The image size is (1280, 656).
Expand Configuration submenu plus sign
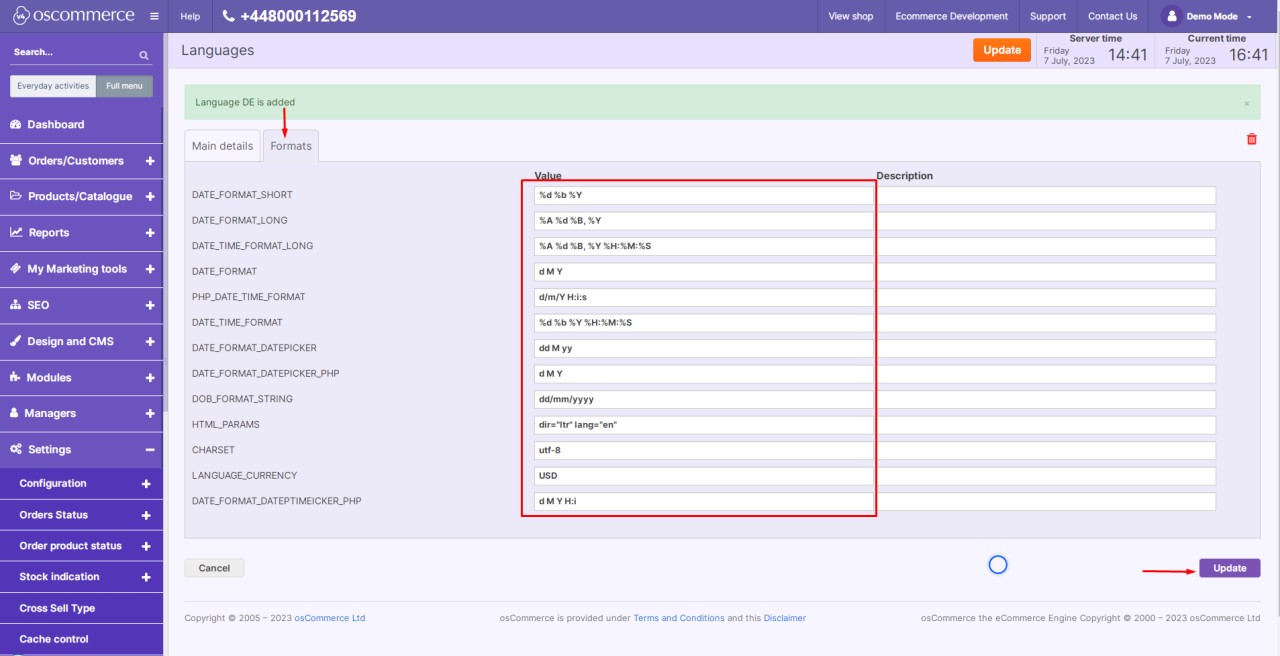146,484
